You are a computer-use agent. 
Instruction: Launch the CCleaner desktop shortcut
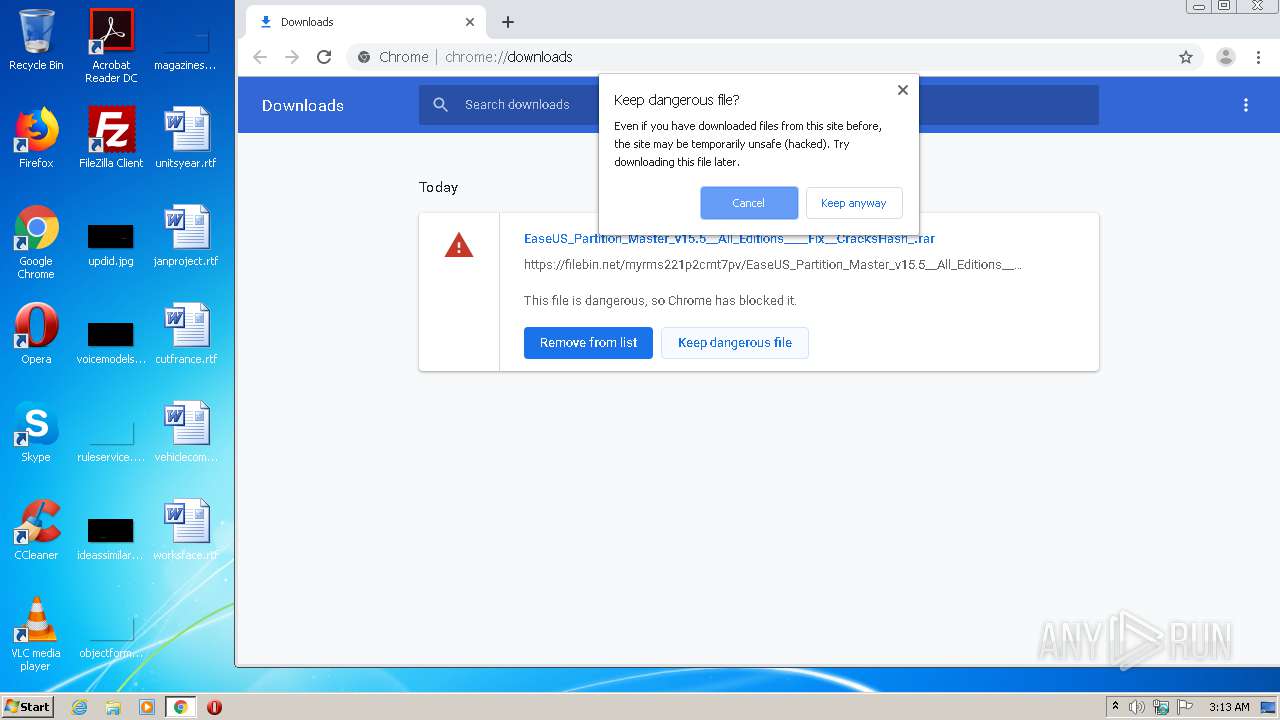[36, 529]
